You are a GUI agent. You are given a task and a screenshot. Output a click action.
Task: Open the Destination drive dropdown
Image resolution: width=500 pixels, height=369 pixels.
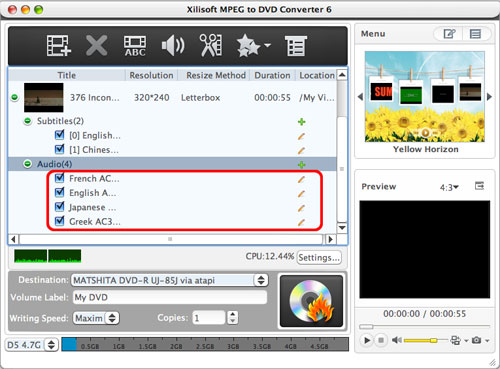point(170,280)
